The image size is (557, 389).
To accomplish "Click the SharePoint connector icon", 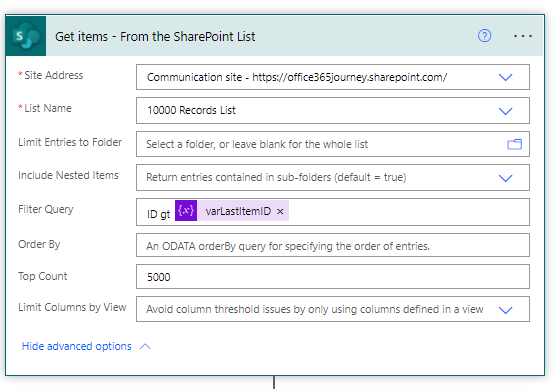I will coord(26,36).
